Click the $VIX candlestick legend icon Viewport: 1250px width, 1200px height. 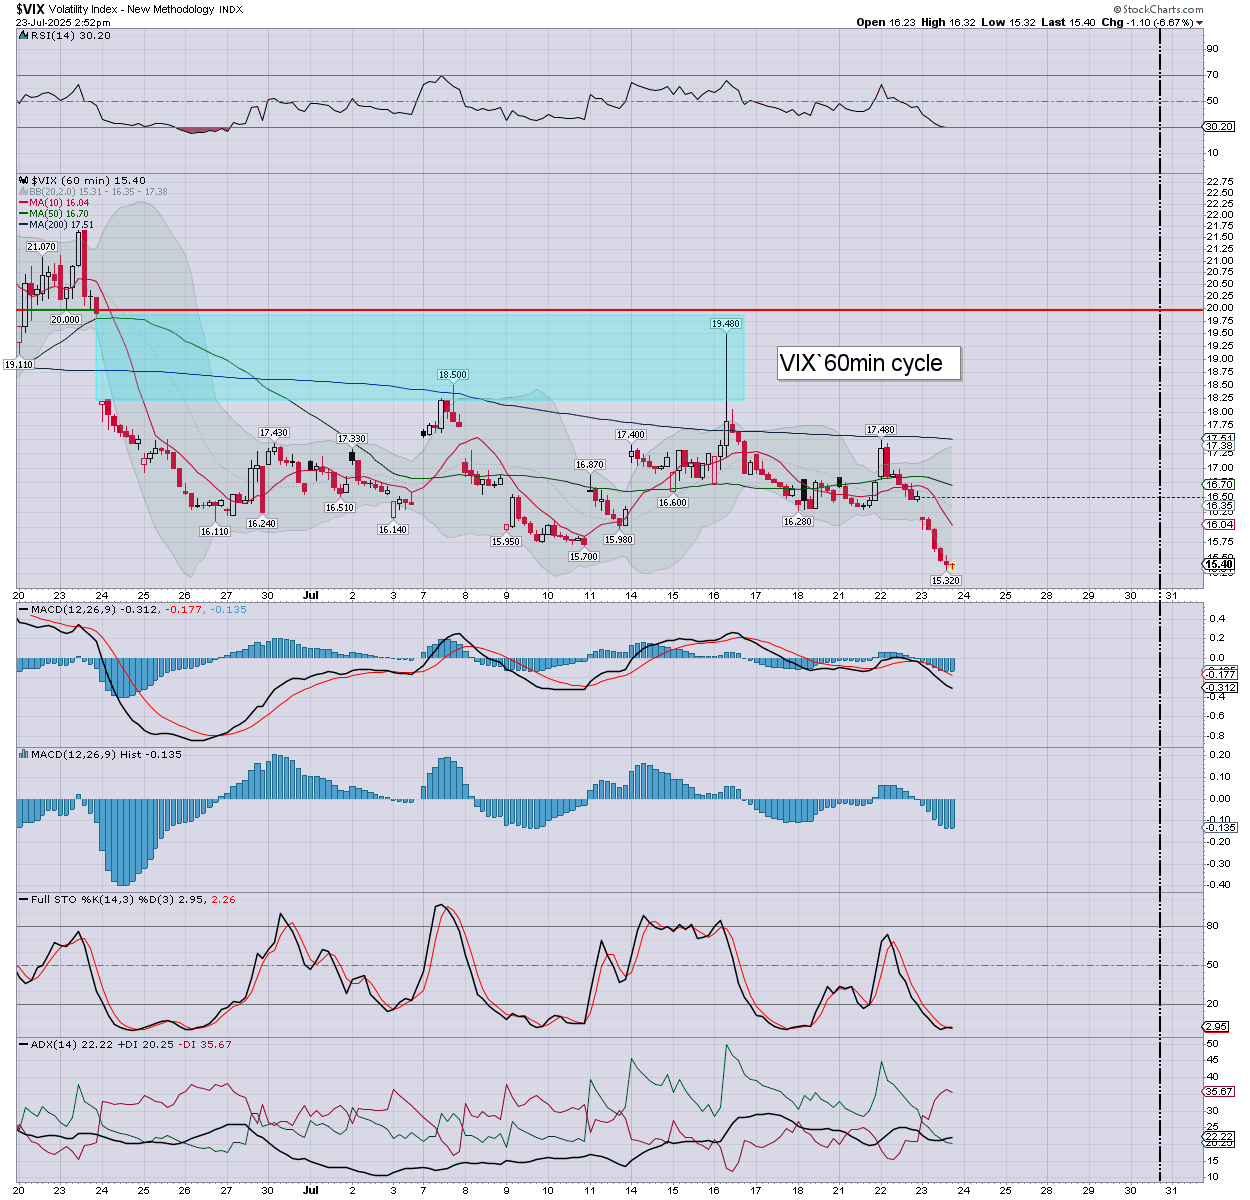pyautogui.click(x=24, y=181)
